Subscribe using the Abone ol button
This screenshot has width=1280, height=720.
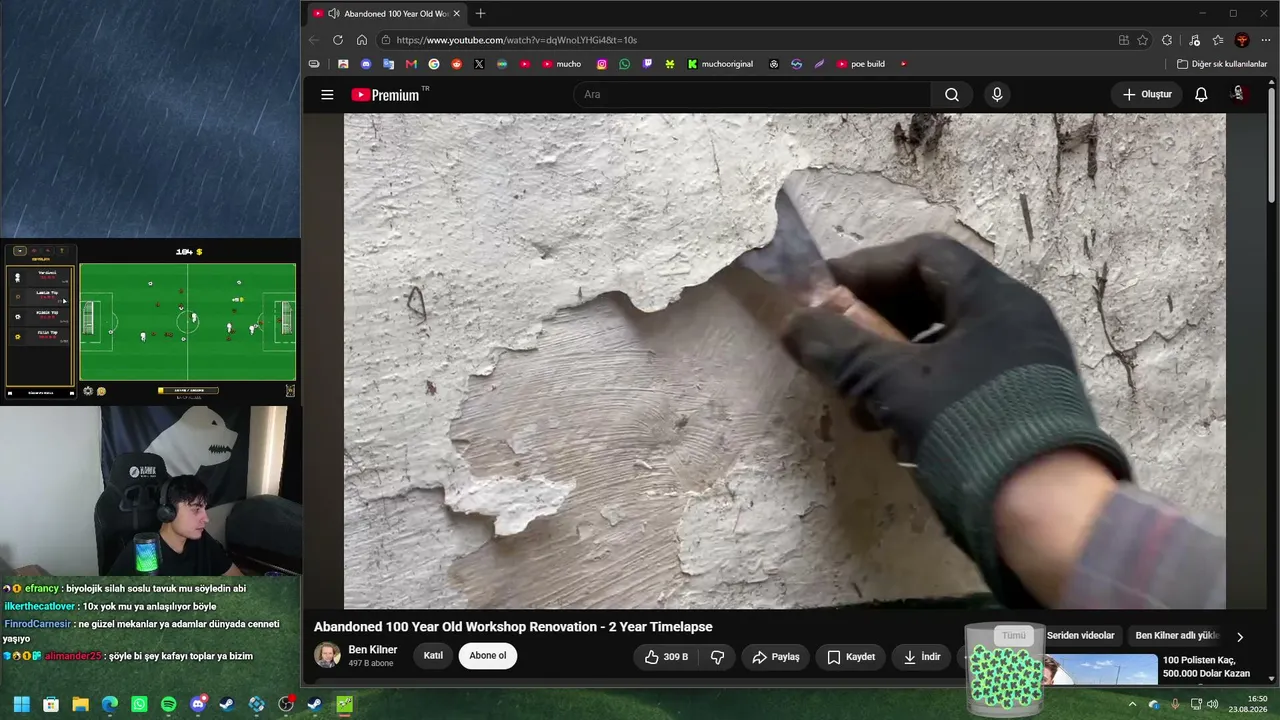(488, 656)
